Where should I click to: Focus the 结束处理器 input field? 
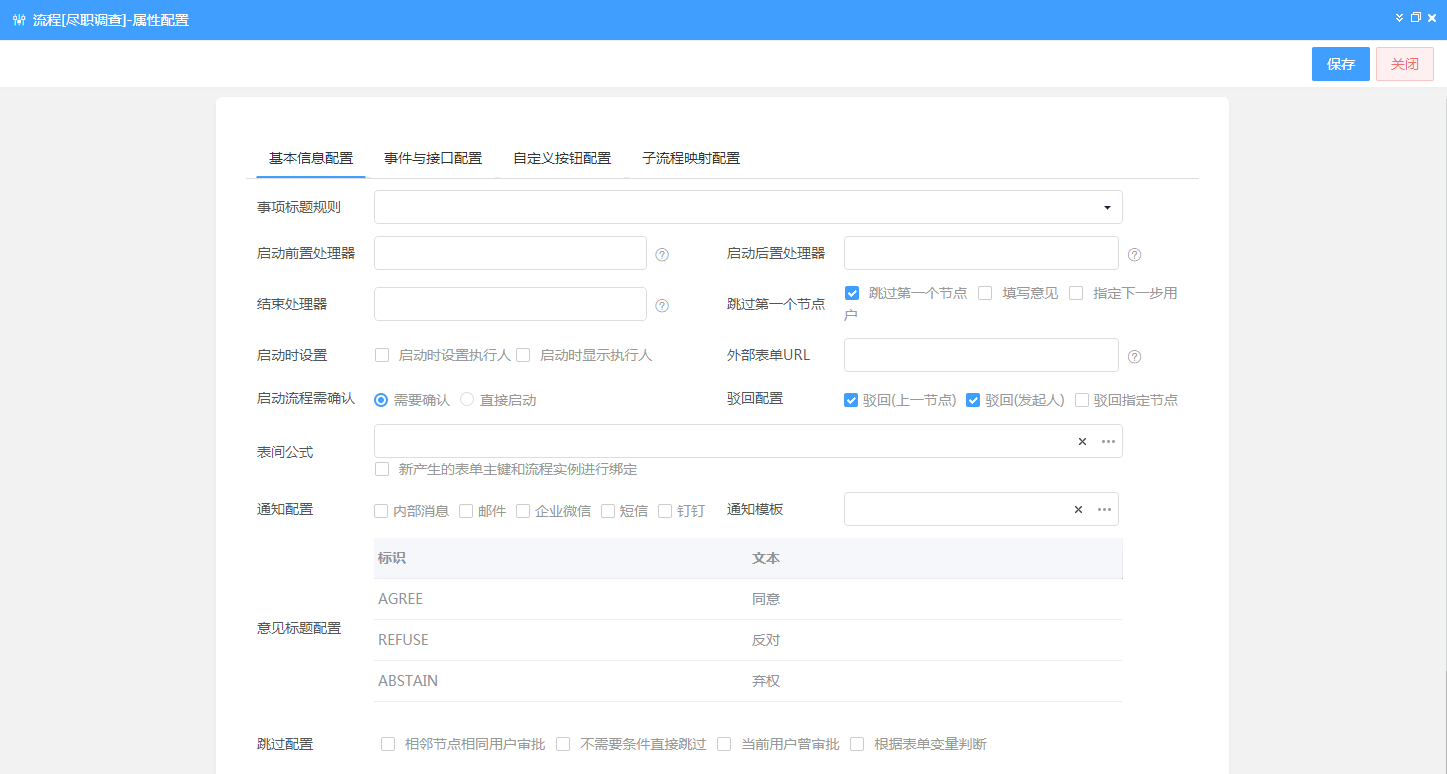[x=510, y=304]
